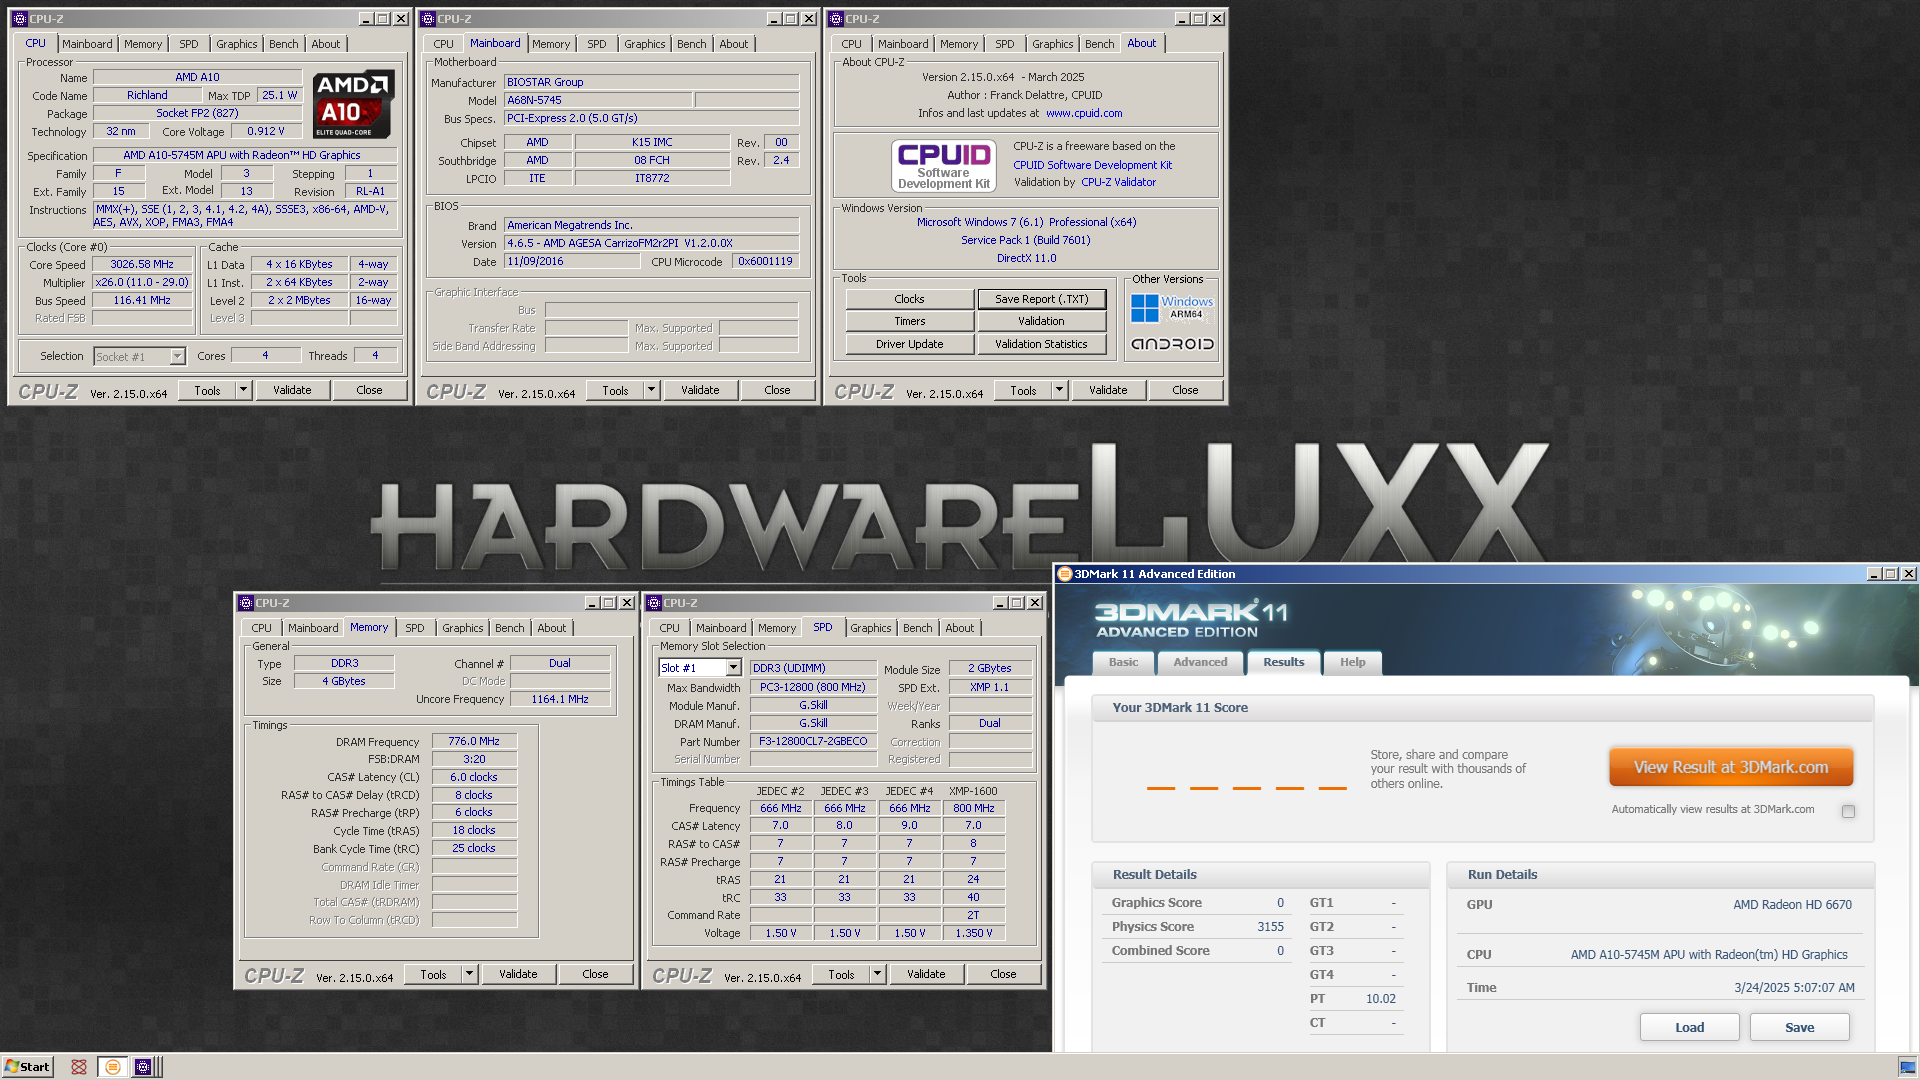Click title bar icon of CPU-Z Memory window
Image resolution: width=1920 pixels, height=1080 pixels.
246,603
